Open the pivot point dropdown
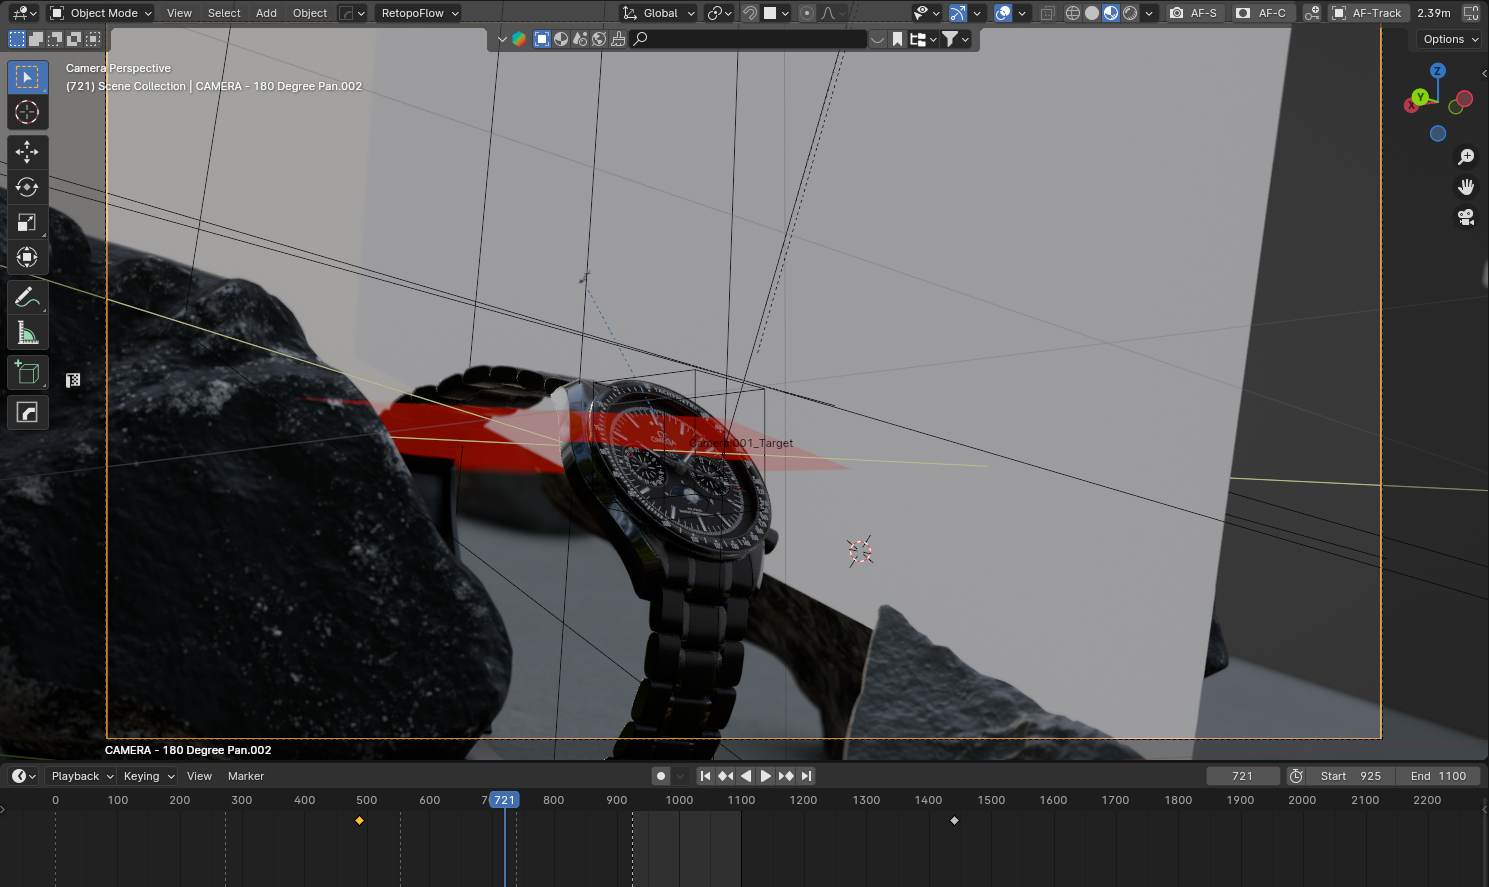 coord(719,13)
